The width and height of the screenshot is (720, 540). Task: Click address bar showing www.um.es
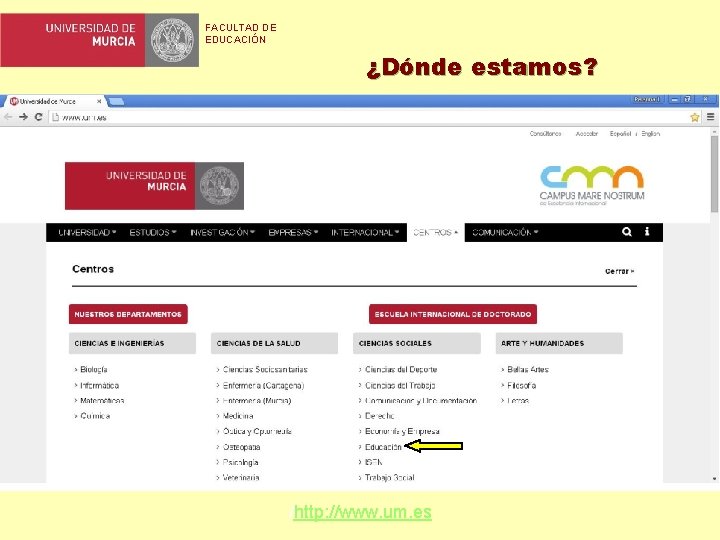tap(367, 118)
